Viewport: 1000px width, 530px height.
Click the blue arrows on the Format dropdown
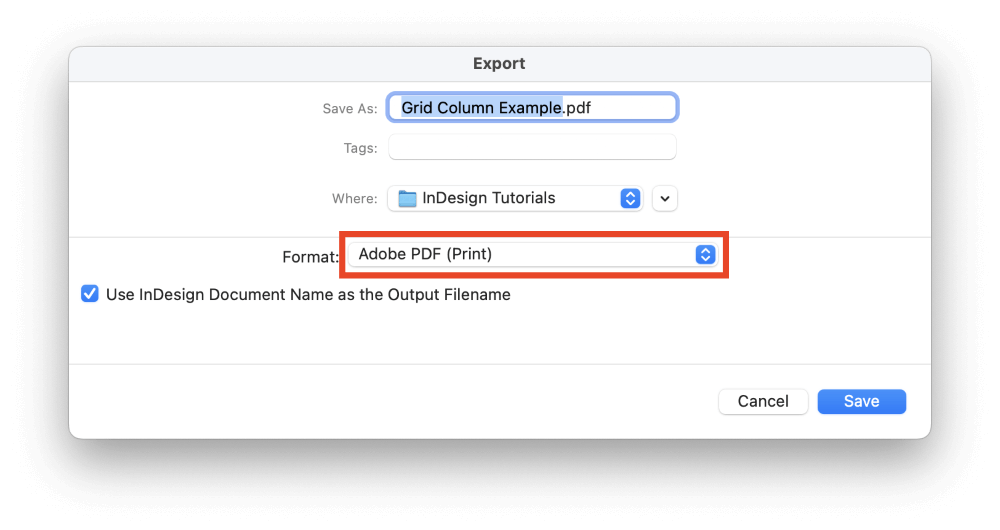705,254
